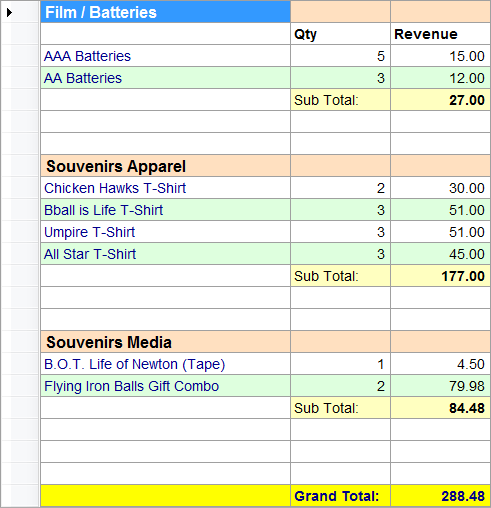Click the row selector beside AAA Batteries

click(x=20, y=56)
